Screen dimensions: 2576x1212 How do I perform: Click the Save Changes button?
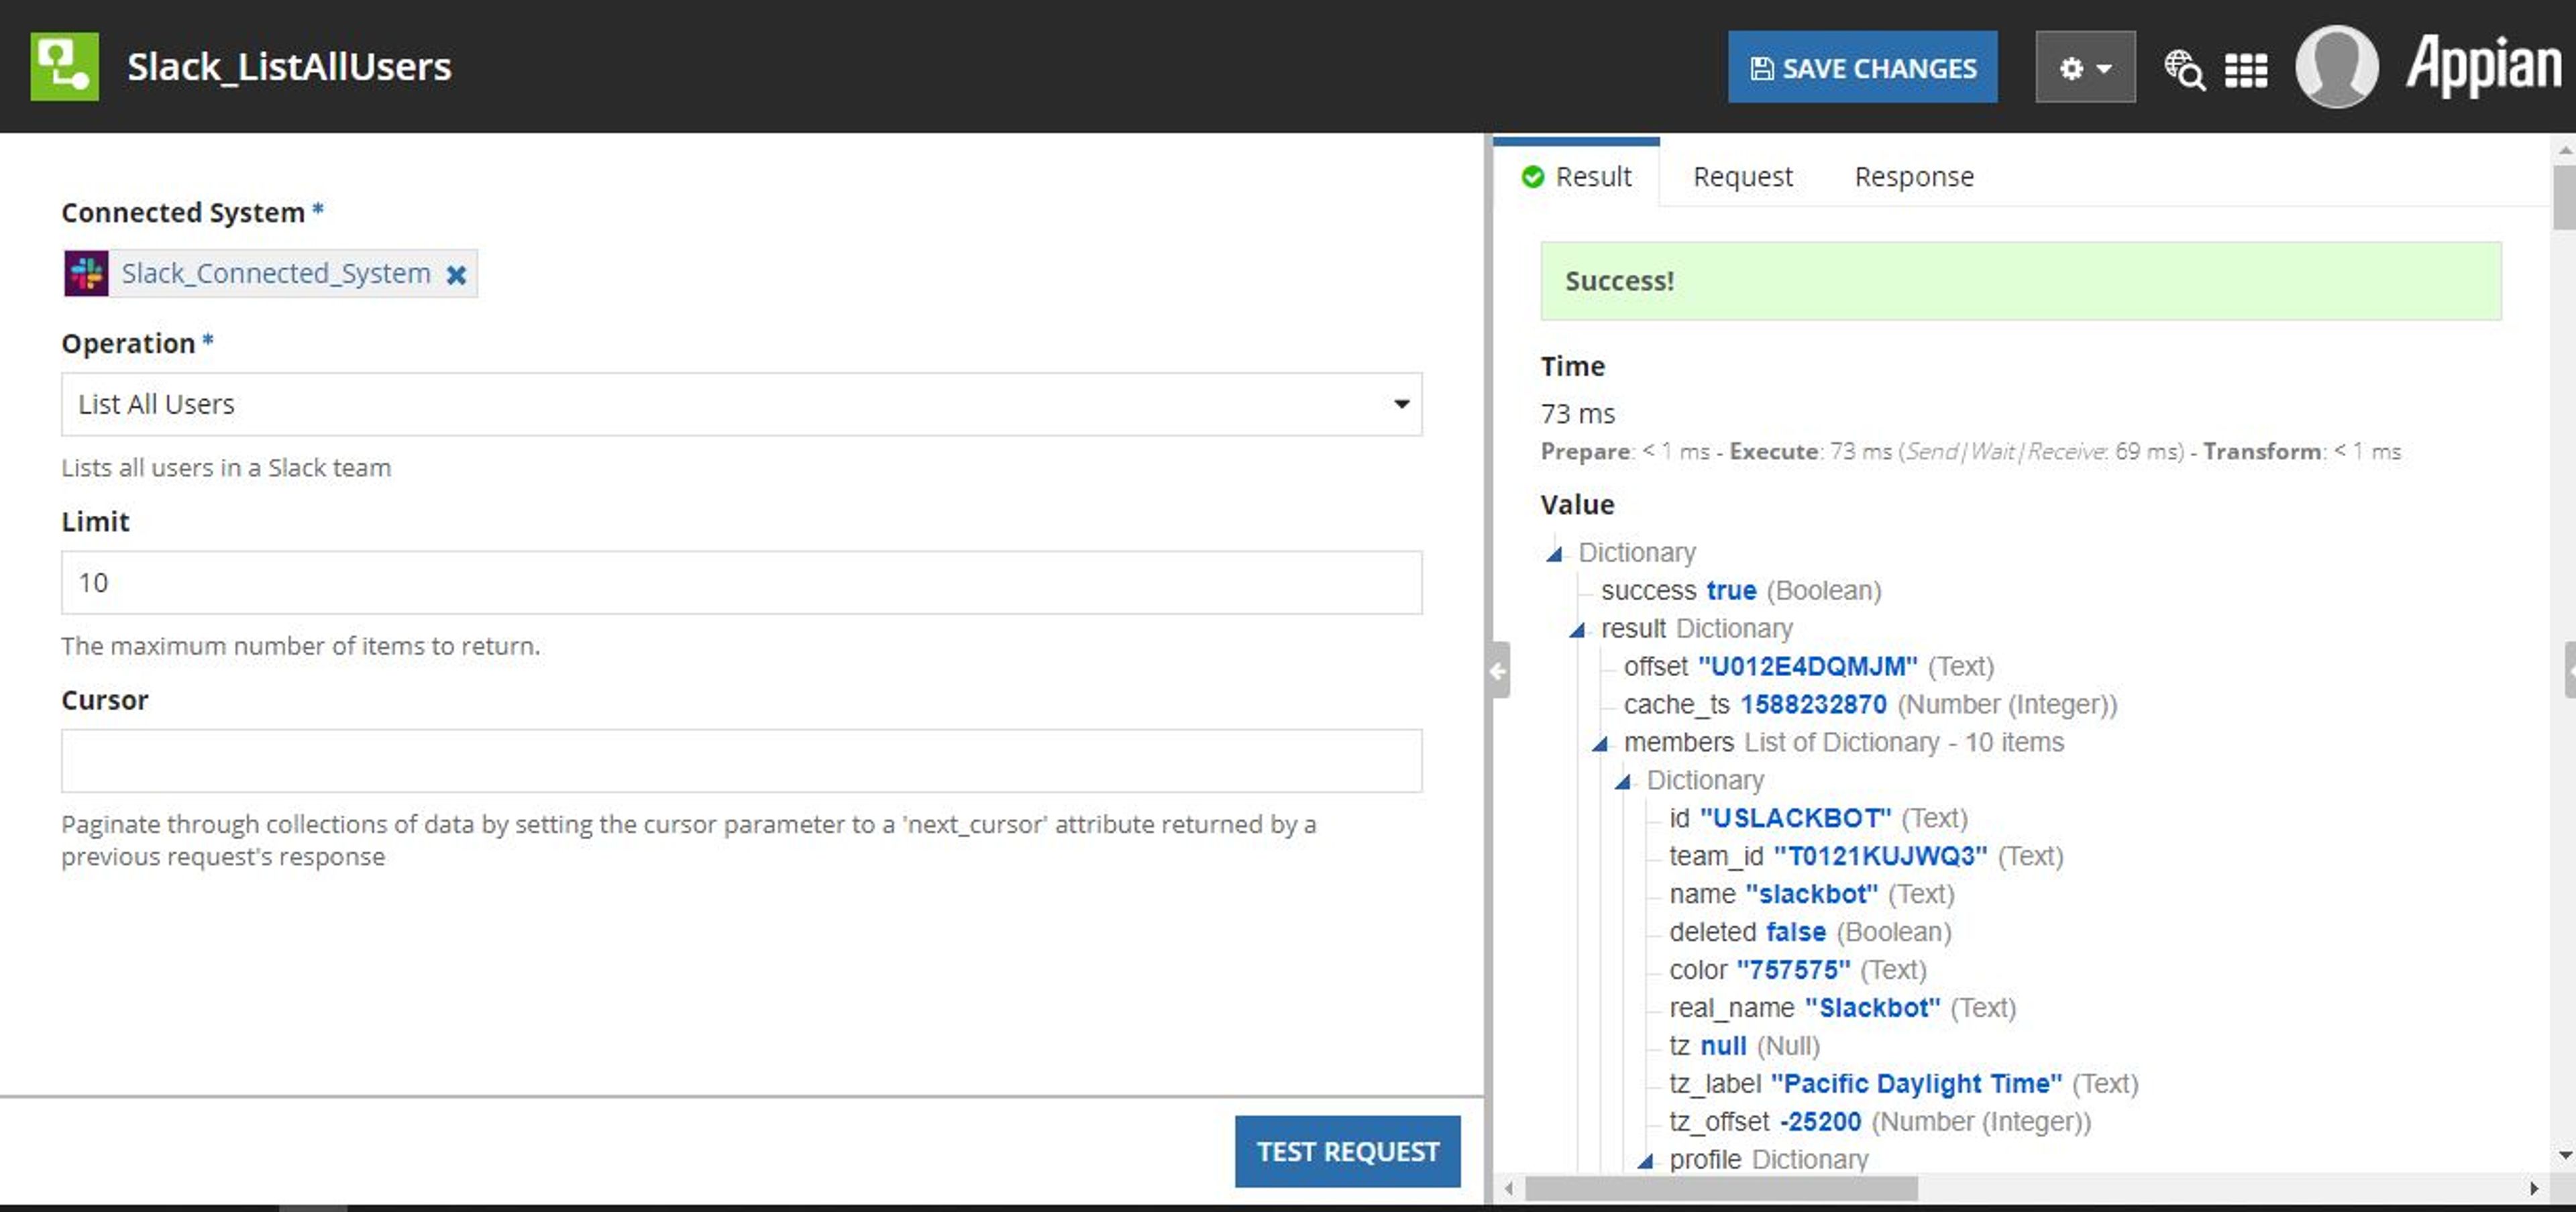(1862, 67)
